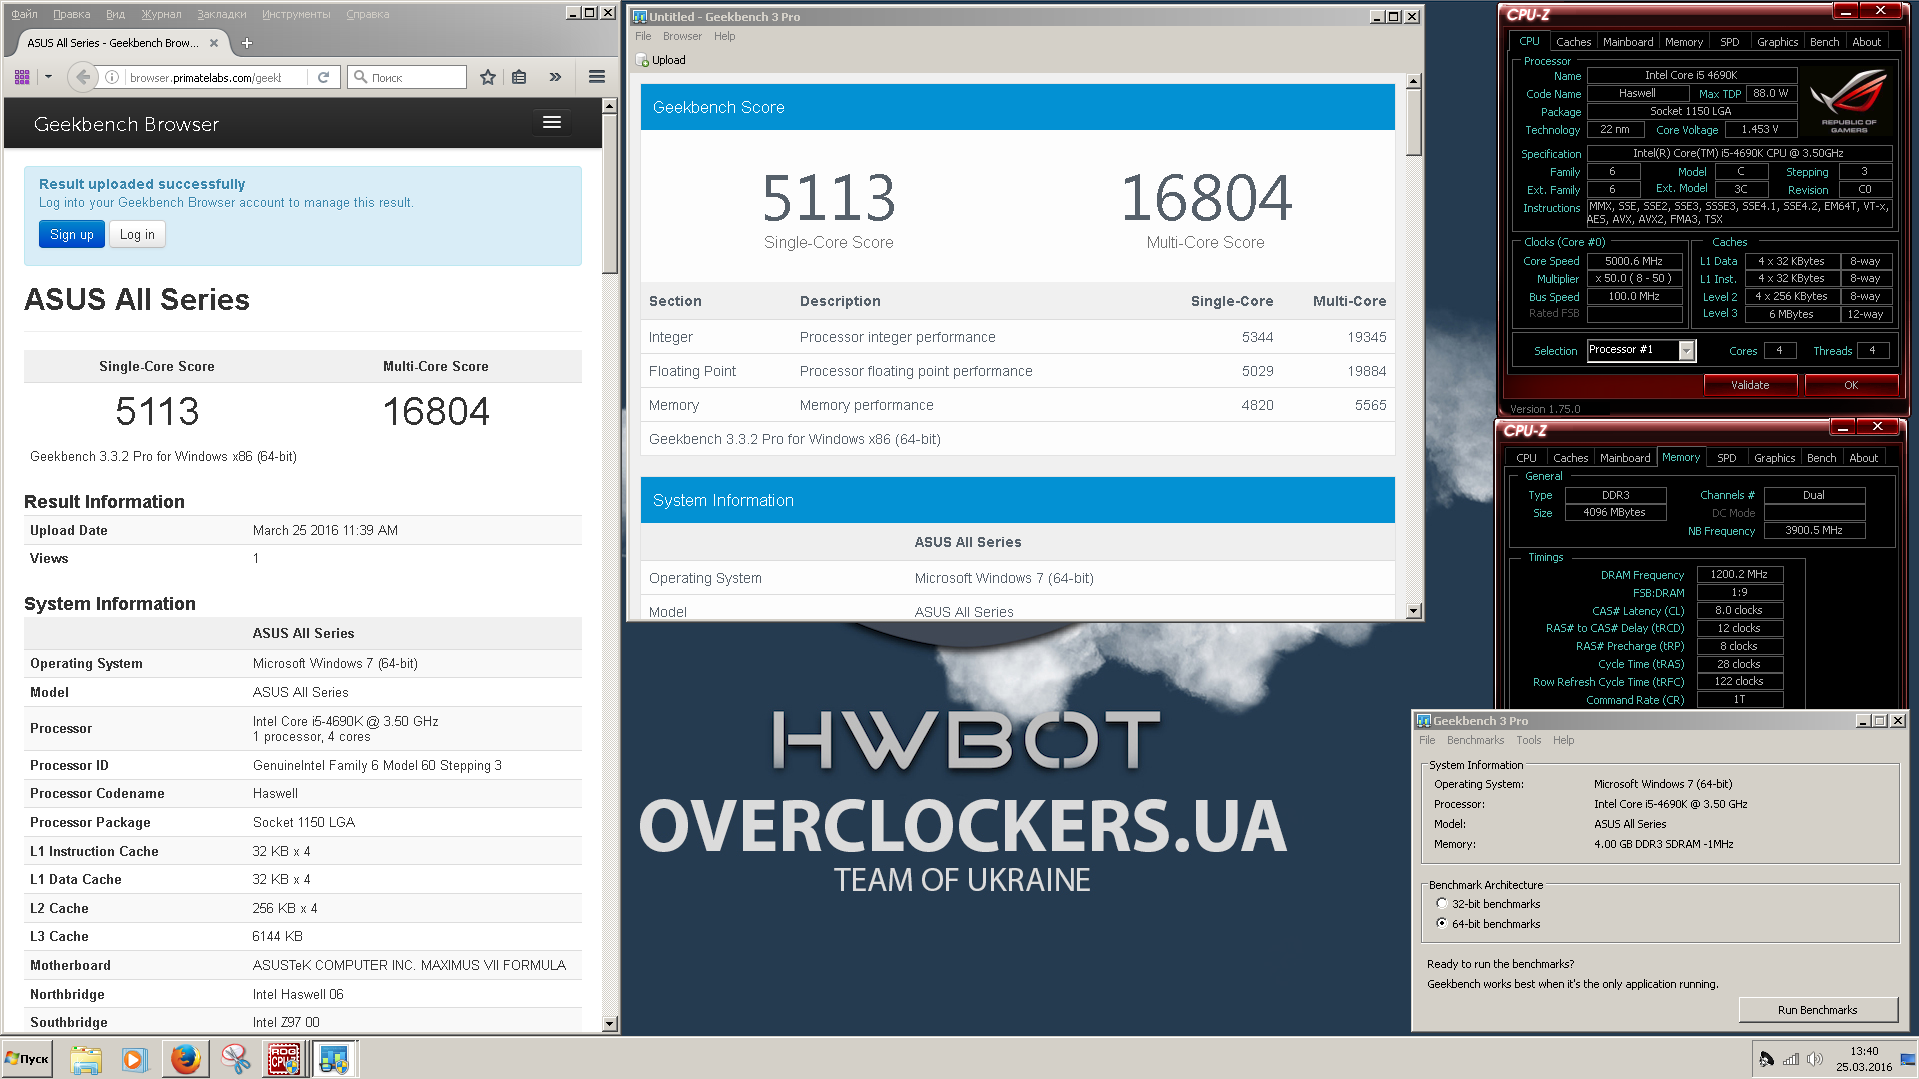
Task: Open the Firefox hamburger menu
Action: [597, 77]
